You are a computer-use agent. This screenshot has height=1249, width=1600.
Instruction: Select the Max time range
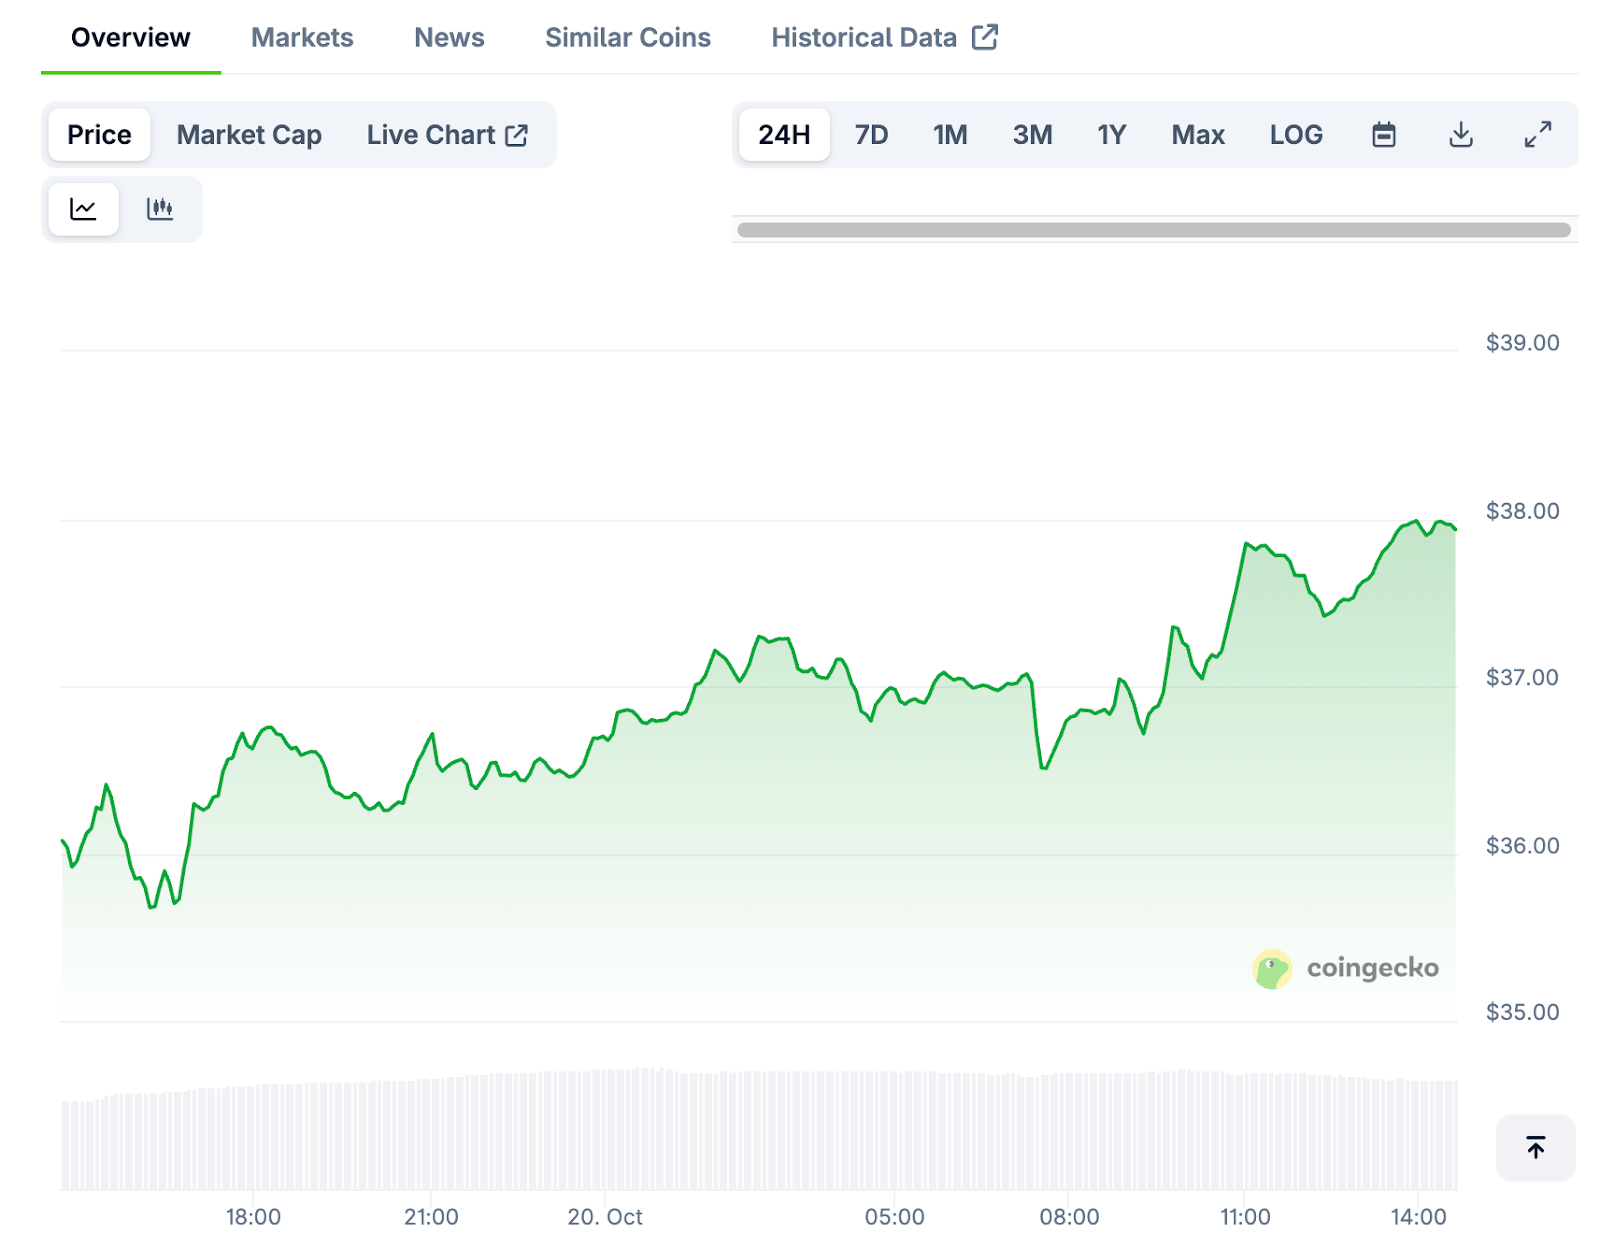[1197, 135]
